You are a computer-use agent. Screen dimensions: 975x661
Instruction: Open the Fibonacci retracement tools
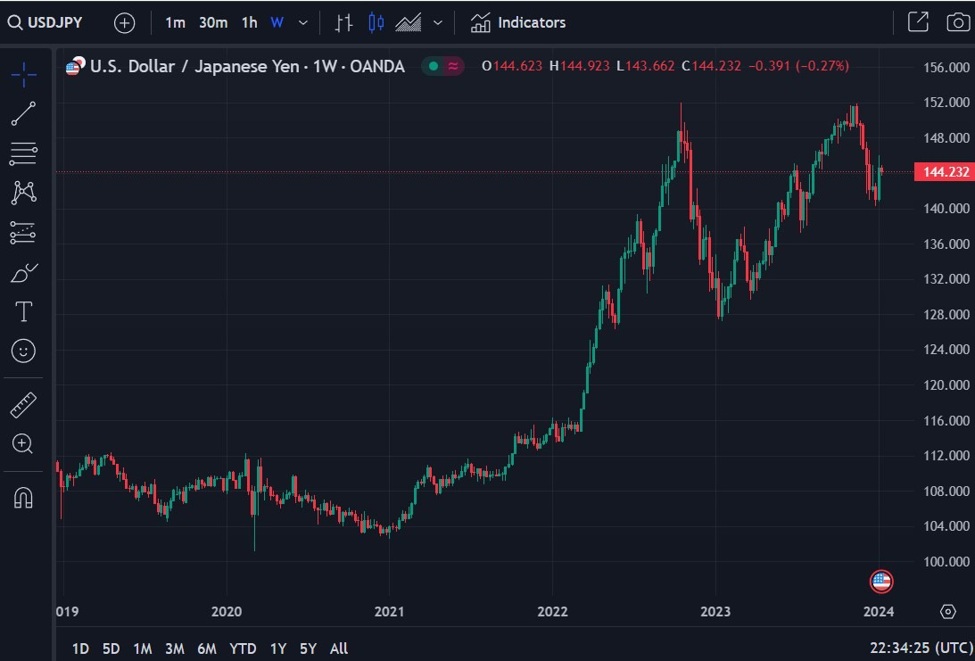[23, 153]
